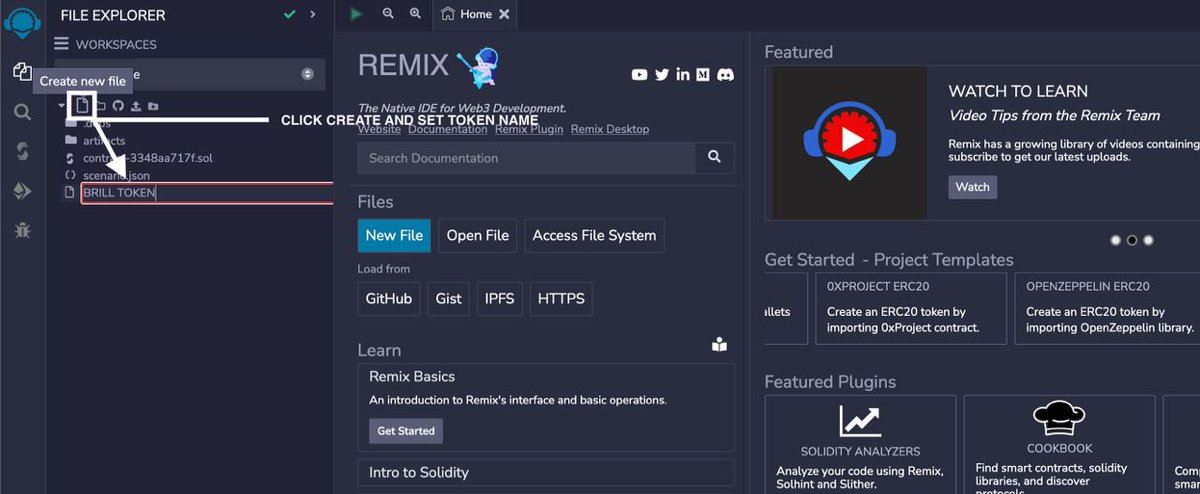1200x494 pixels.
Task: Expand the Intro to Solidity section
Action: 546,472
